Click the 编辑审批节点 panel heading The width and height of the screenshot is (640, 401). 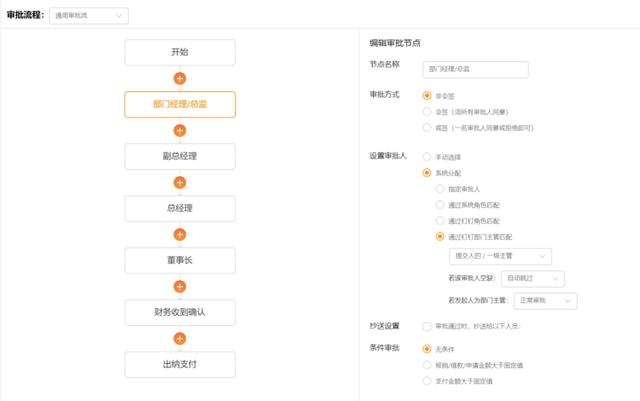[x=395, y=43]
